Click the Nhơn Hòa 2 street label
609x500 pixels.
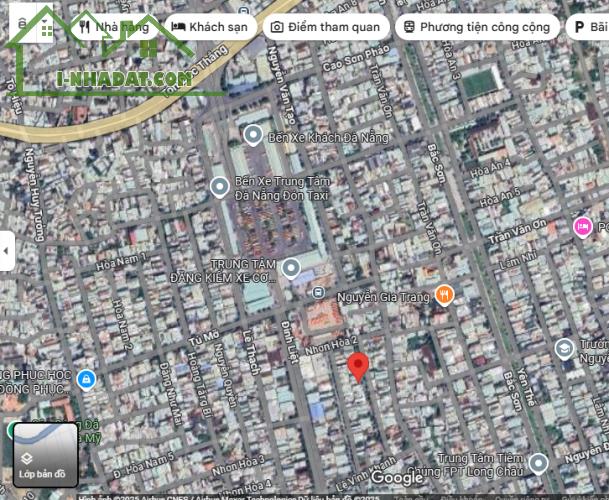point(331,345)
